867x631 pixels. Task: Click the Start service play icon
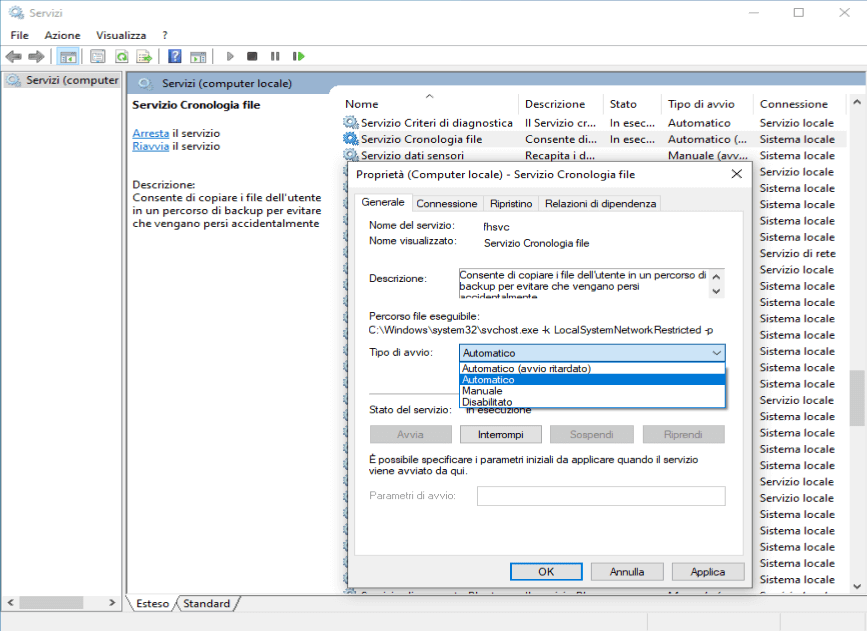pyautogui.click(x=230, y=57)
